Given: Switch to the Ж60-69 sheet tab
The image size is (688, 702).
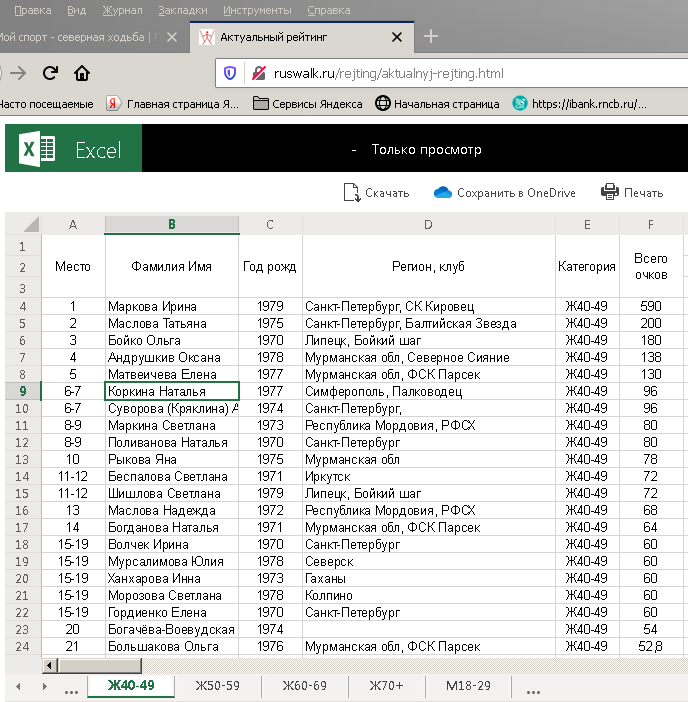Looking at the screenshot, I should click(x=304, y=685).
